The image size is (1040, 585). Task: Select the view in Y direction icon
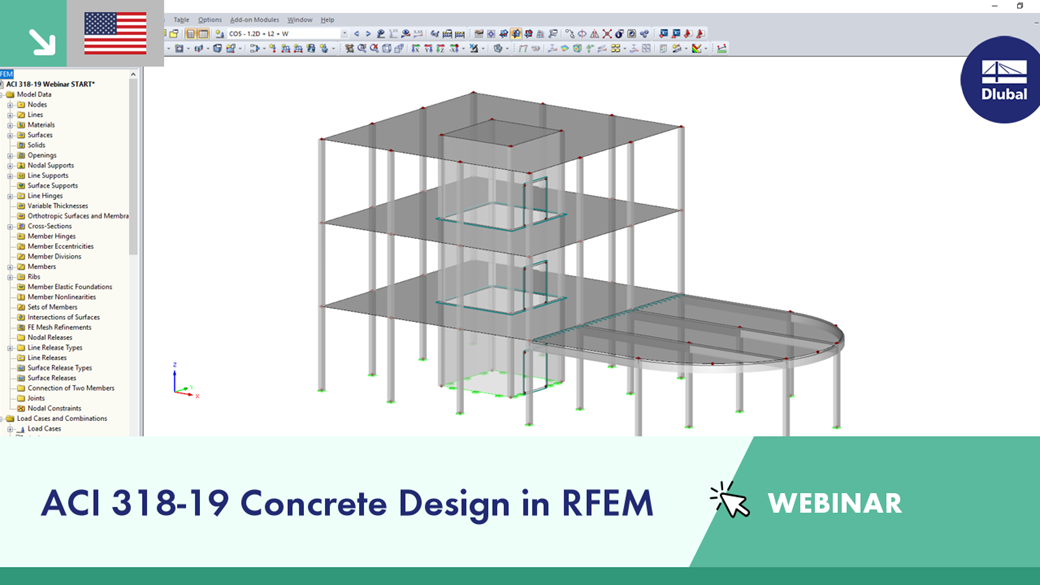pos(428,48)
